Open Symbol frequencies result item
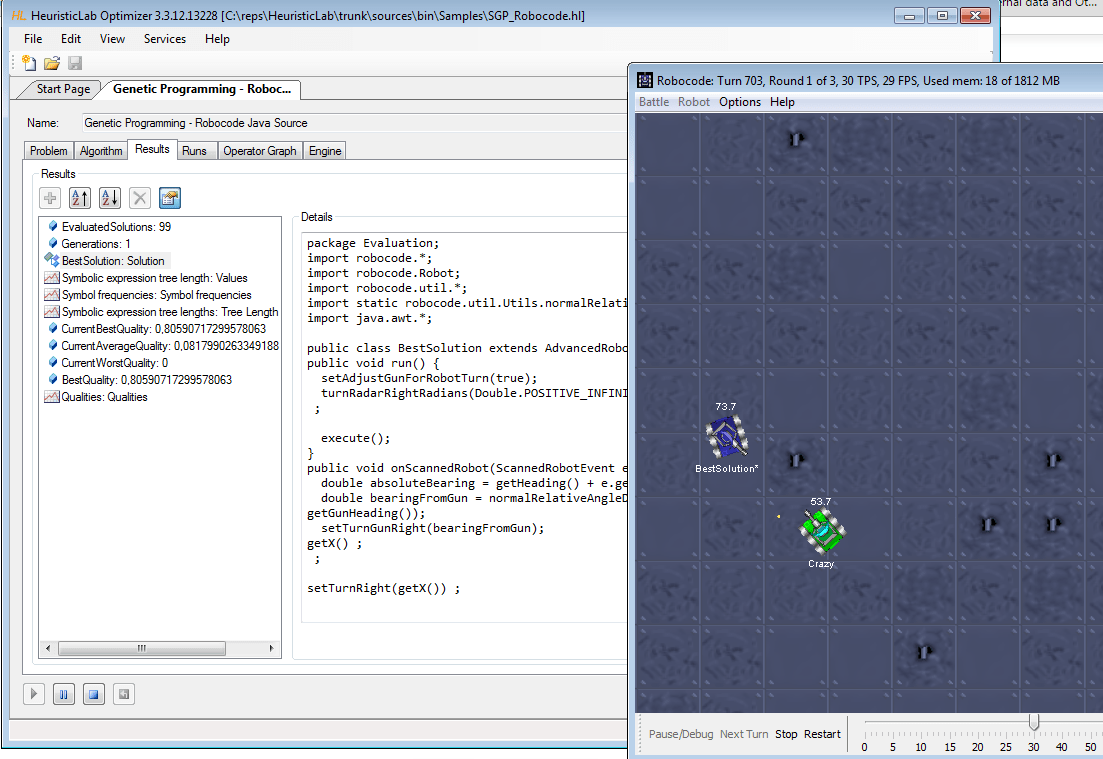The width and height of the screenshot is (1103, 759). click(x=156, y=295)
